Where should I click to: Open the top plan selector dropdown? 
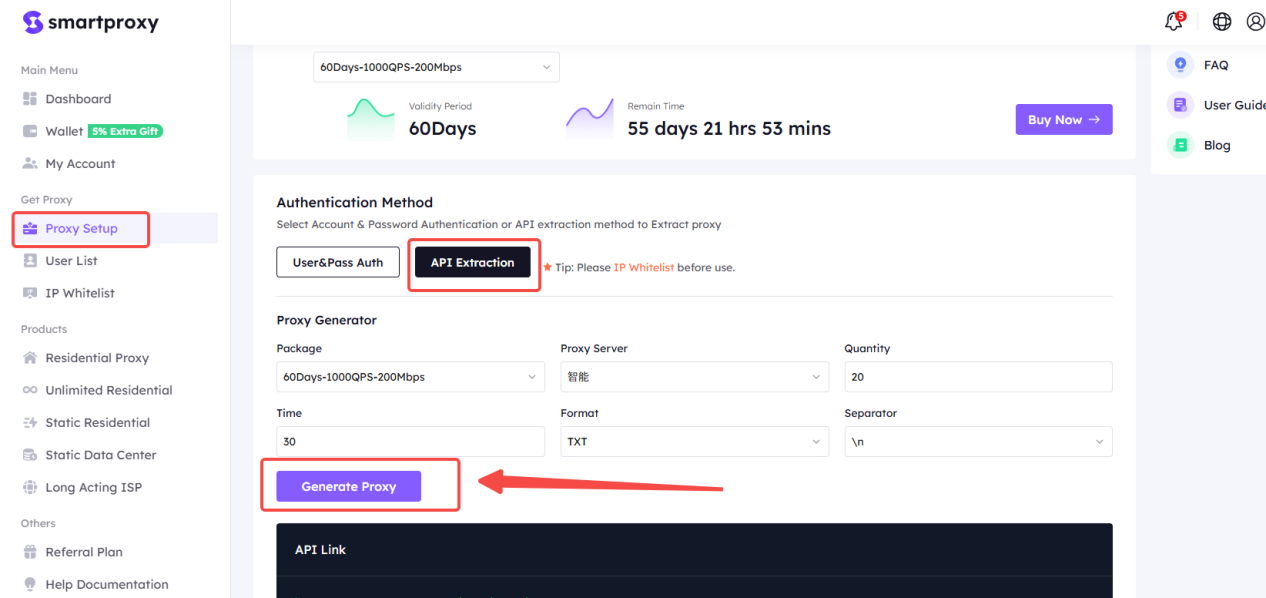436,67
